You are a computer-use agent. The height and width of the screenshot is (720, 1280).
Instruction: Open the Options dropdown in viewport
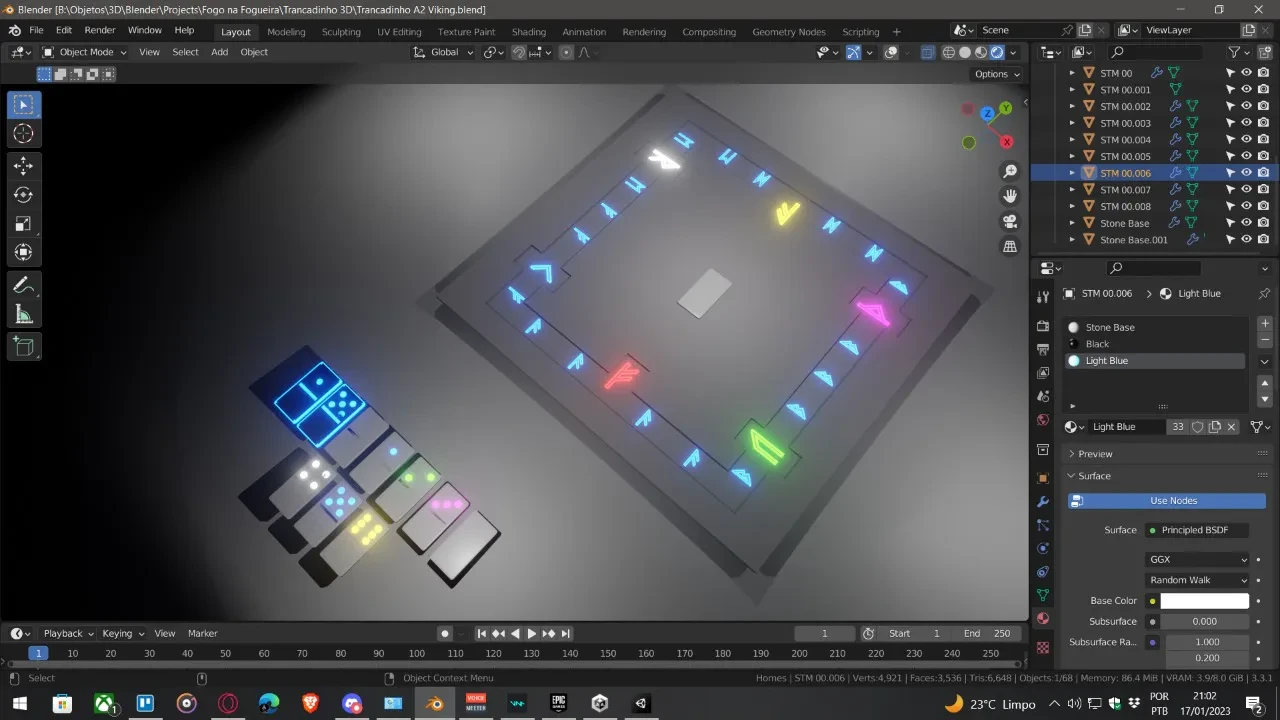(x=997, y=74)
